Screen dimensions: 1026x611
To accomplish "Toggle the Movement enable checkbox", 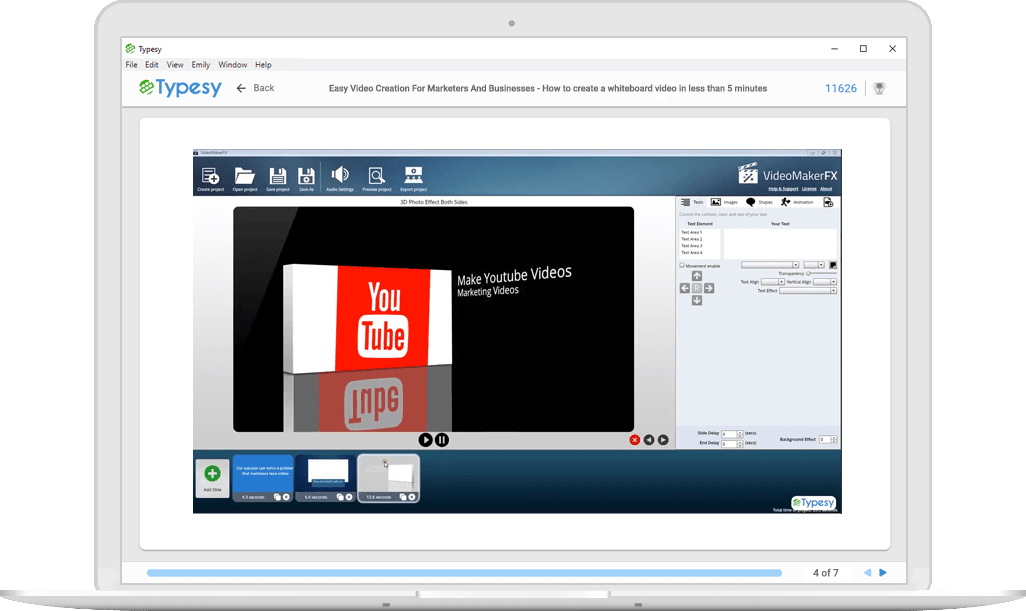I will [682, 266].
